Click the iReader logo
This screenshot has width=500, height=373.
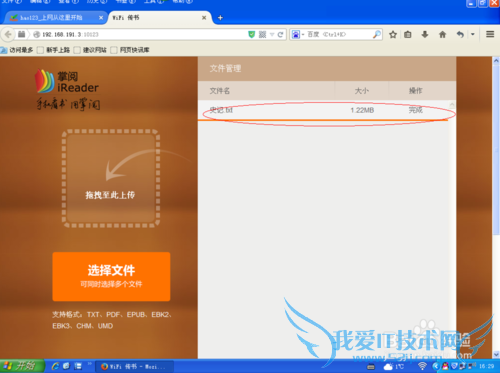click(67, 89)
